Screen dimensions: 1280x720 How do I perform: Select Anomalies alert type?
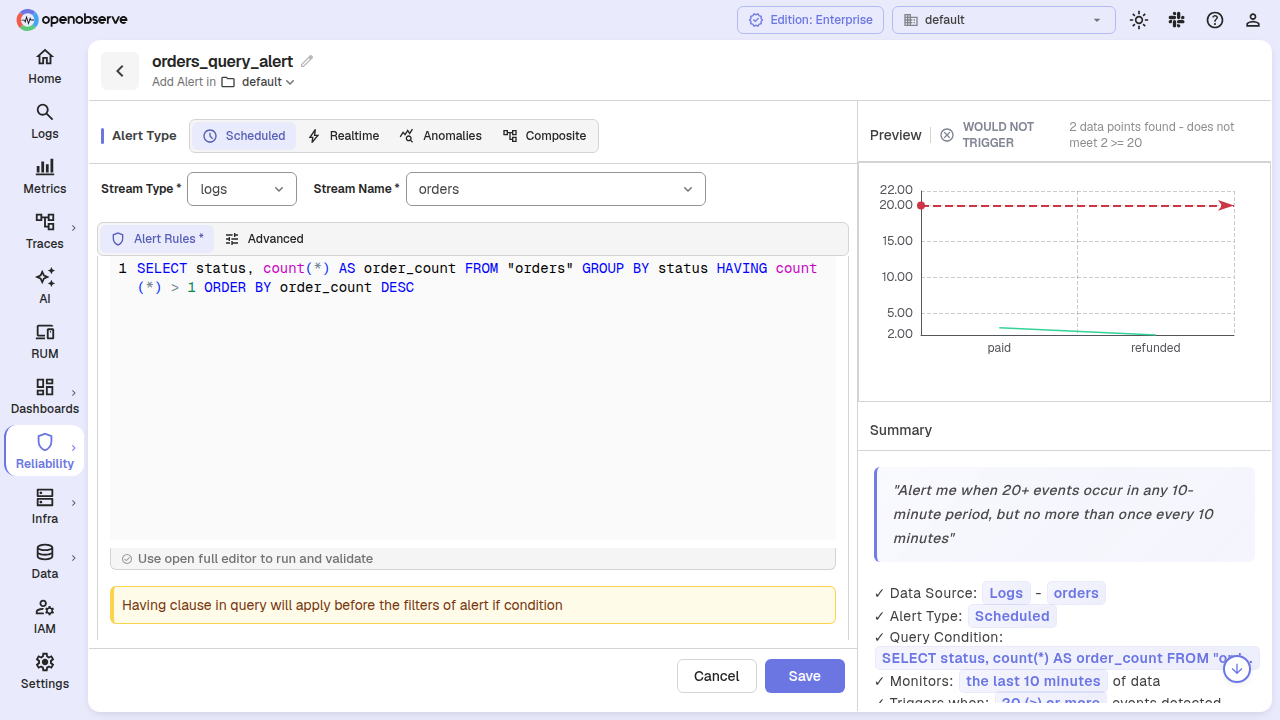[x=440, y=136]
